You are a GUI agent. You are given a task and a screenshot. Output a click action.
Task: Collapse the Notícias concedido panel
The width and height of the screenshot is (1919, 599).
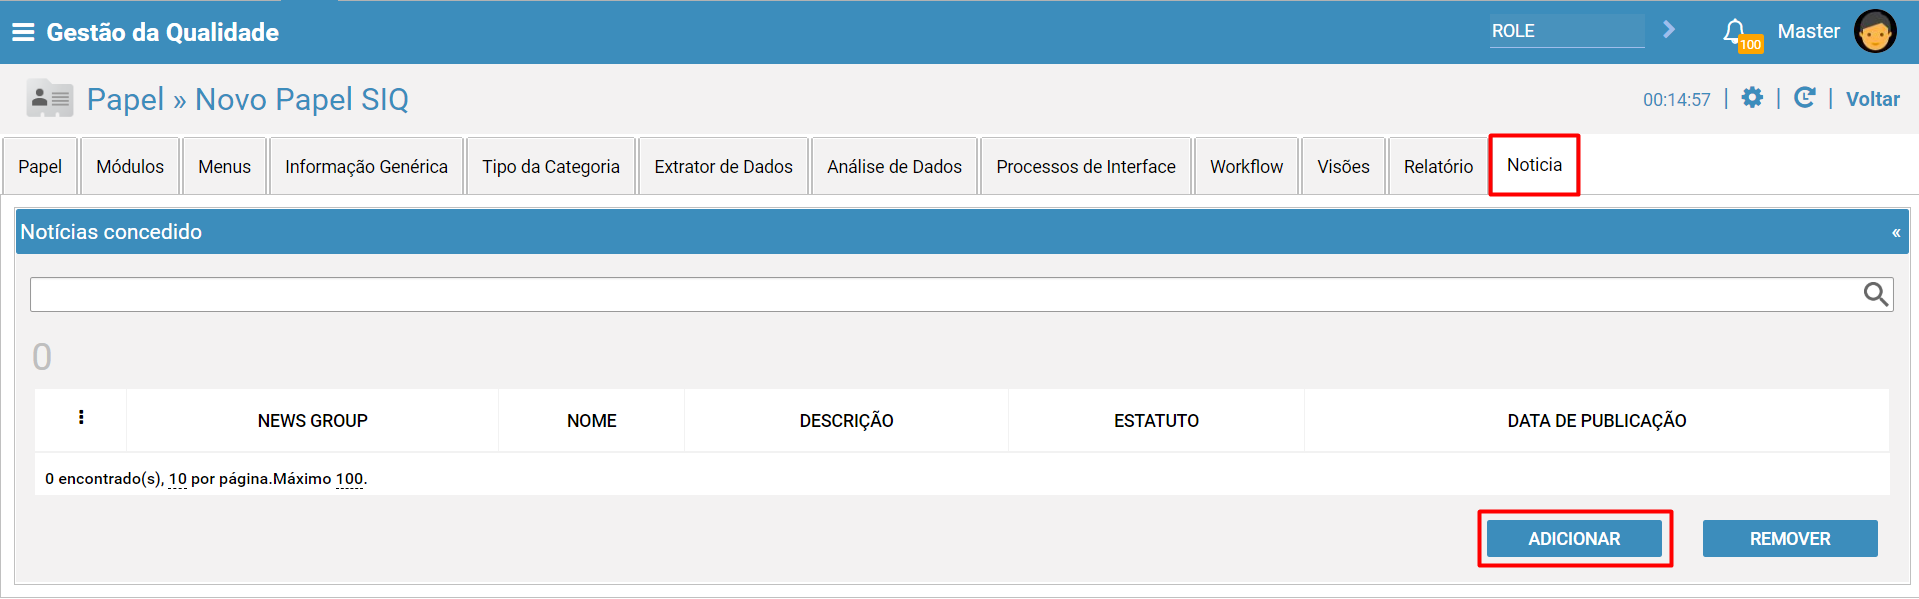click(1895, 233)
